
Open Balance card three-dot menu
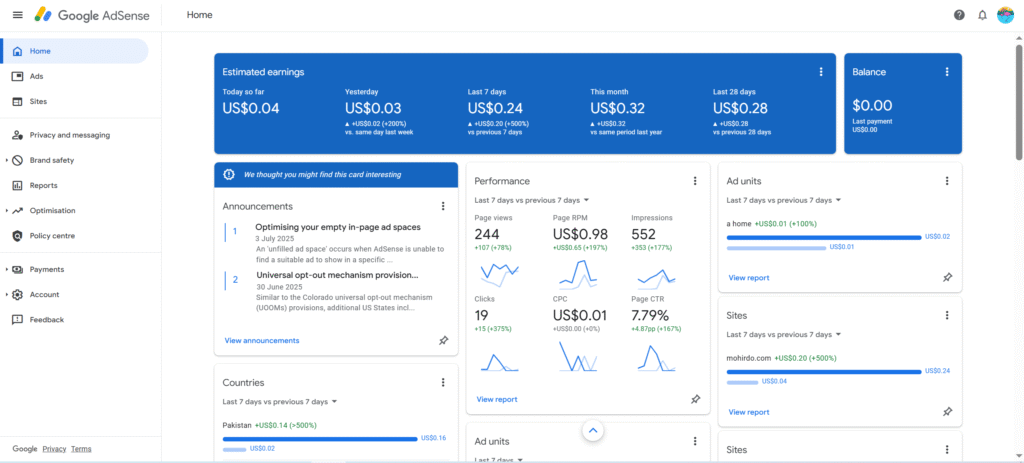[947, 72]
